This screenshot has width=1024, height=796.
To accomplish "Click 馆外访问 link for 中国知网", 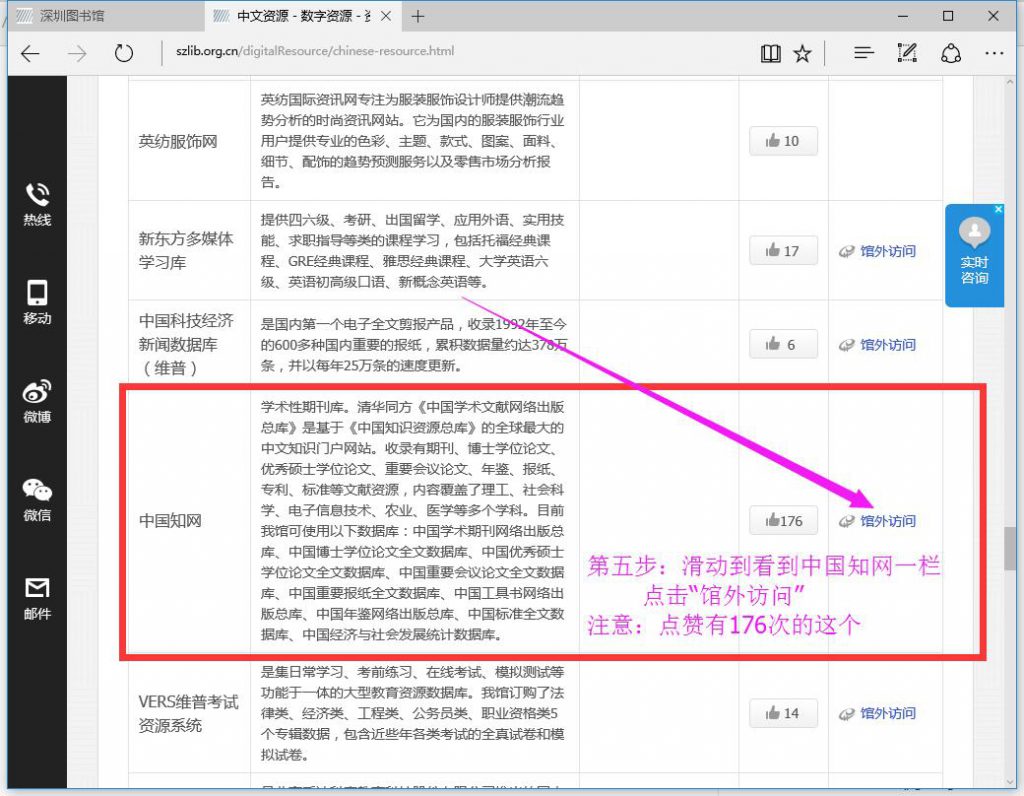I will [x=887, y=521].
